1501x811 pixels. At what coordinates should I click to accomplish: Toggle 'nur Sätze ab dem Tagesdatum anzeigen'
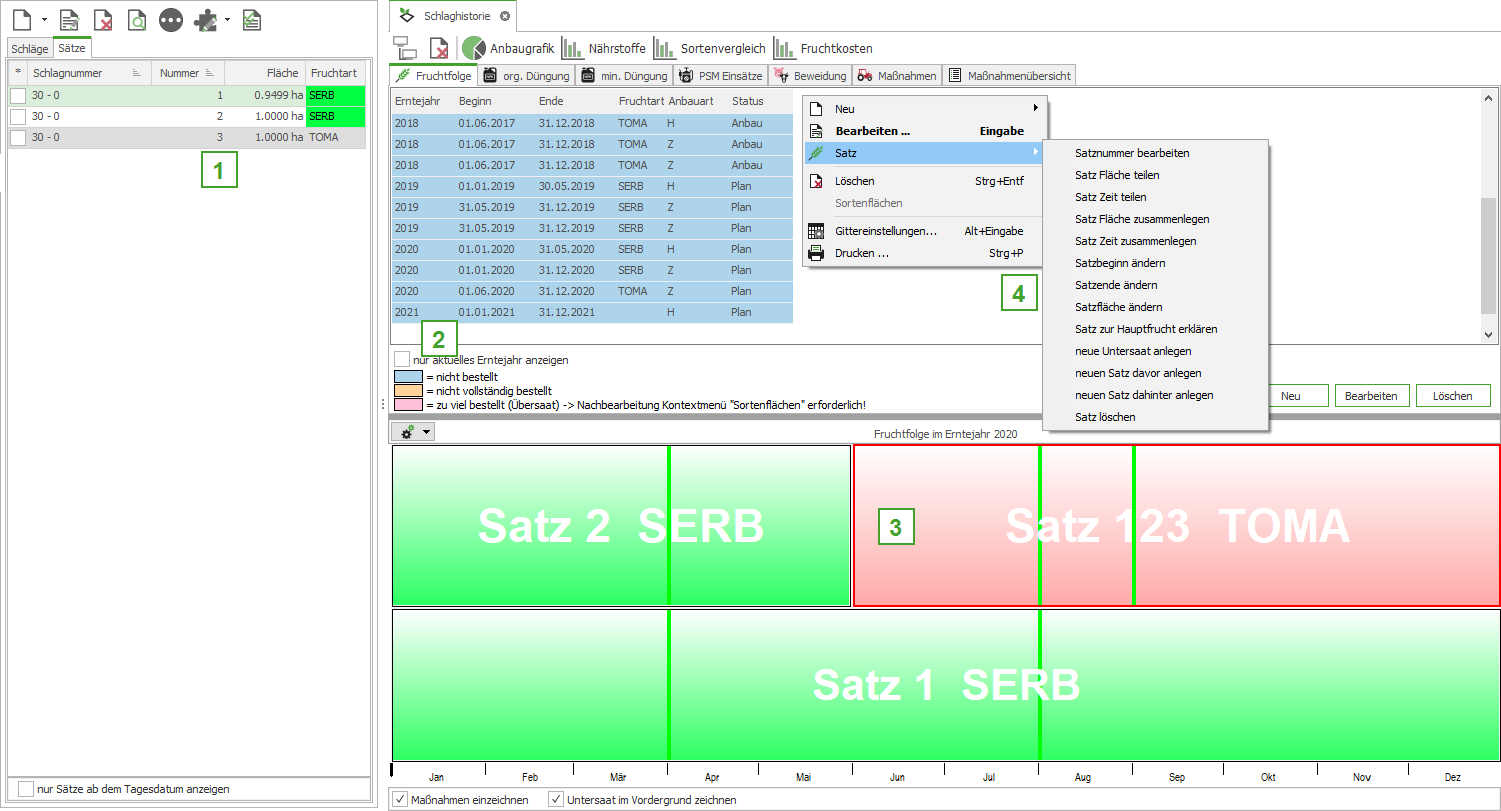click(x=26, y=789)
